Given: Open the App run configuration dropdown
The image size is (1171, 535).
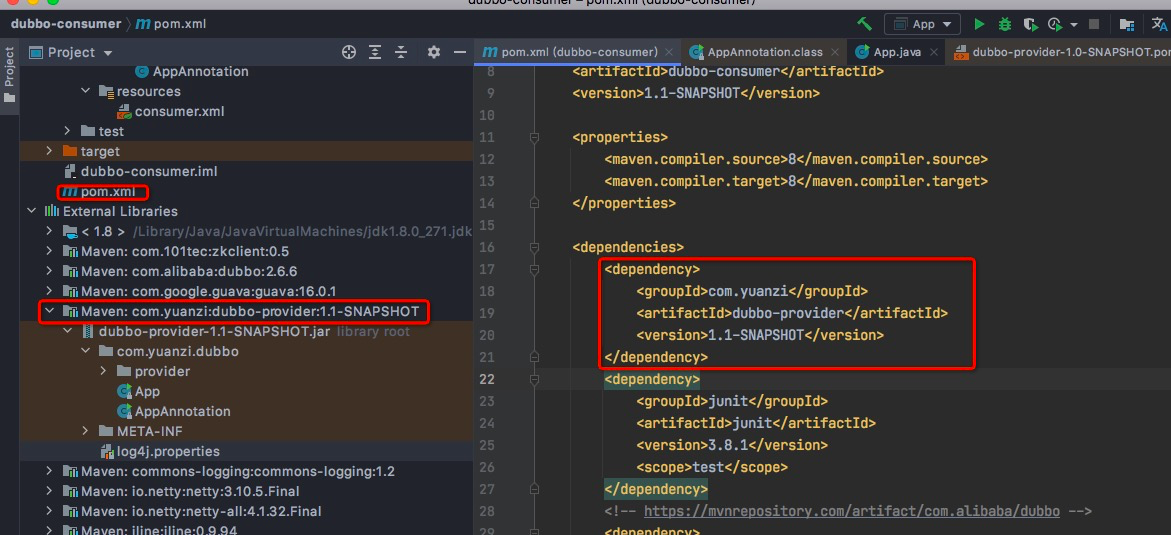Looking at the screenshot, I should [x=922, y=24].
